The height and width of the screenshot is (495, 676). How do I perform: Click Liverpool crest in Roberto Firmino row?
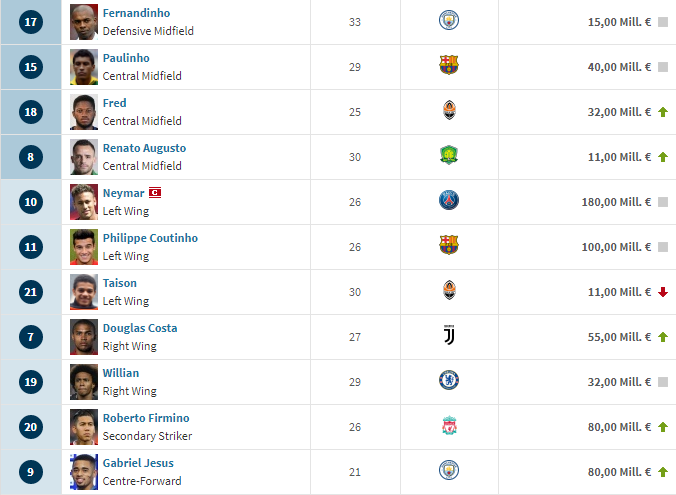449,425
